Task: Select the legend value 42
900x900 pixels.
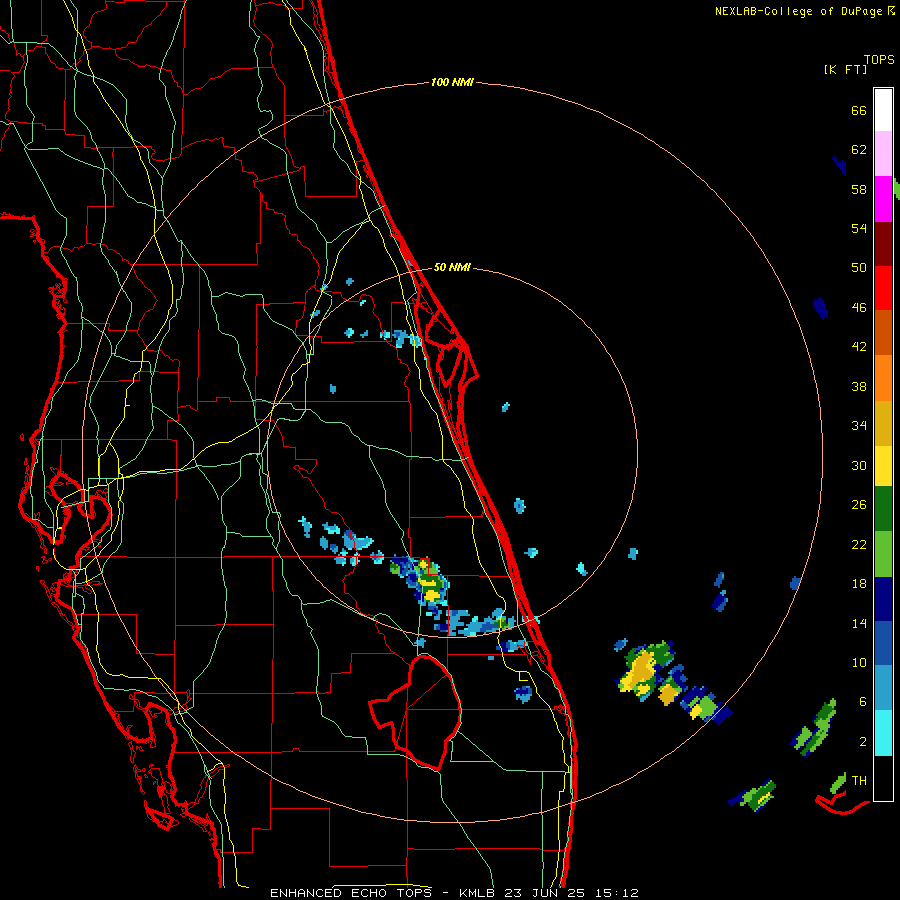Action: [859, 346]
